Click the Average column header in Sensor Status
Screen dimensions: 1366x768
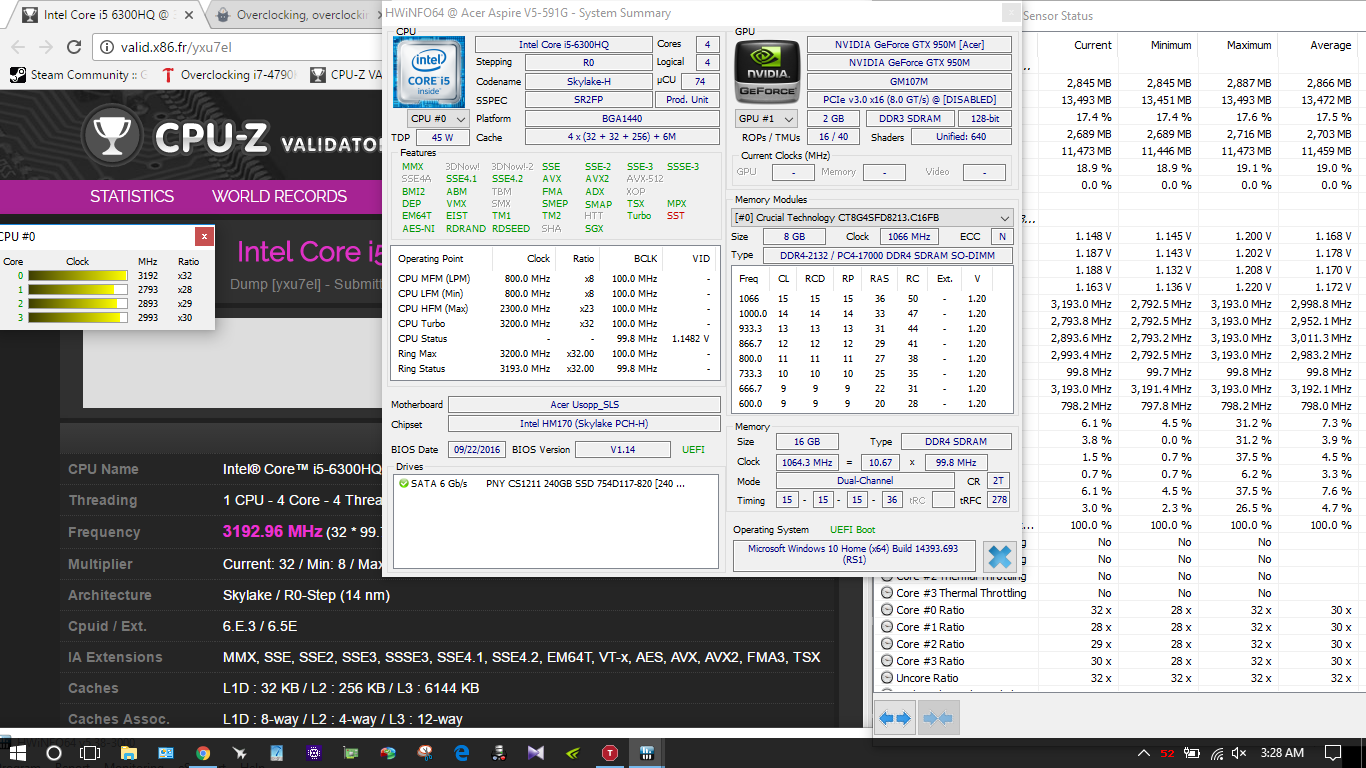(1330, 45)
